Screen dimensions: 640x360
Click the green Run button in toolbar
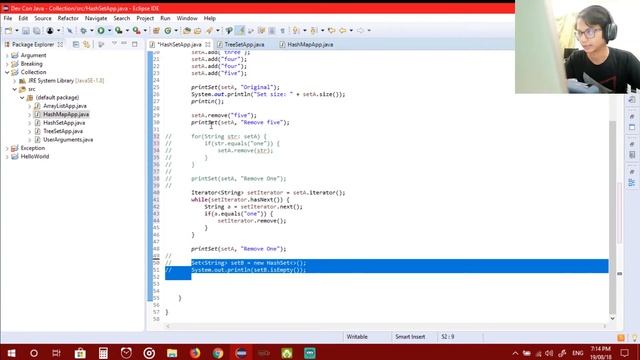101,31
